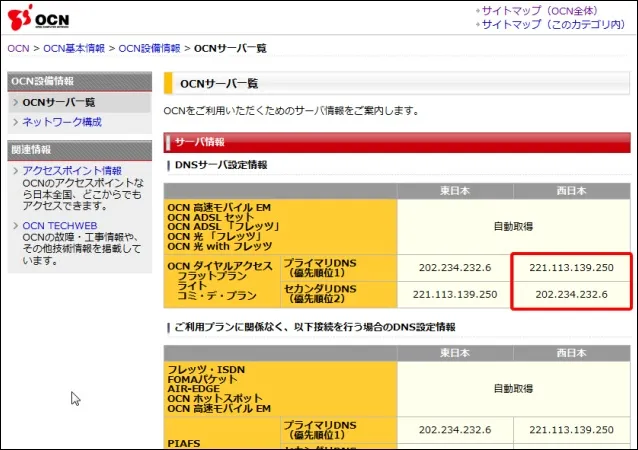Click 221.113.139.250 primary cell in second table
The image size is (638, 450).
click(x=572, y=430)
